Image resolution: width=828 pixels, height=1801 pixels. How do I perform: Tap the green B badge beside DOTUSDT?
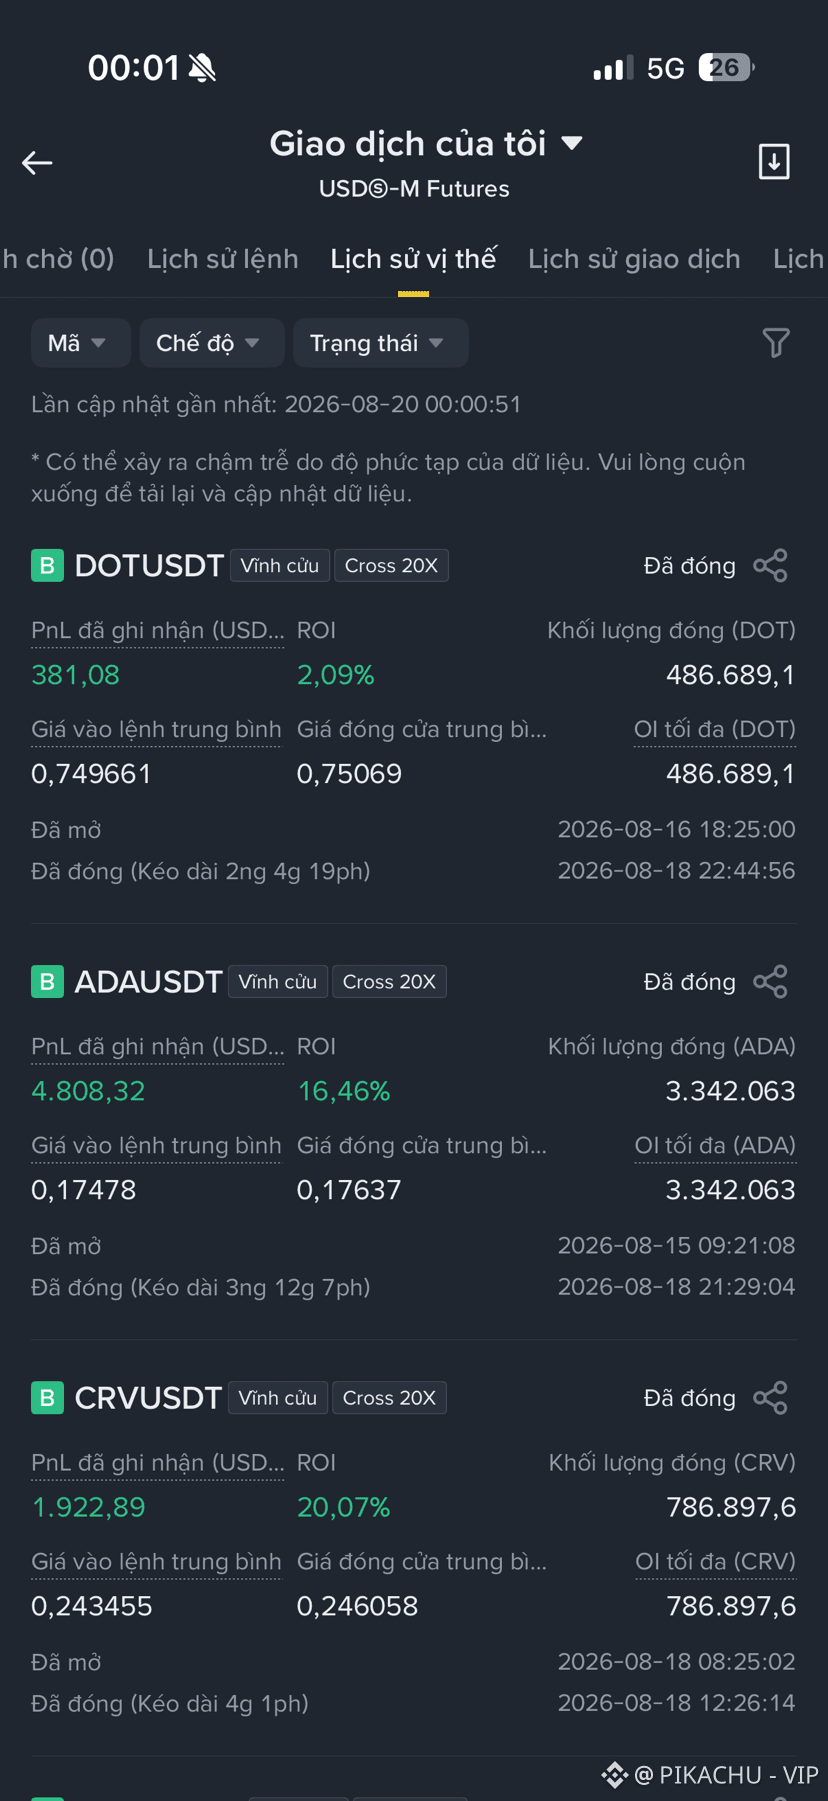pos(47,565)
